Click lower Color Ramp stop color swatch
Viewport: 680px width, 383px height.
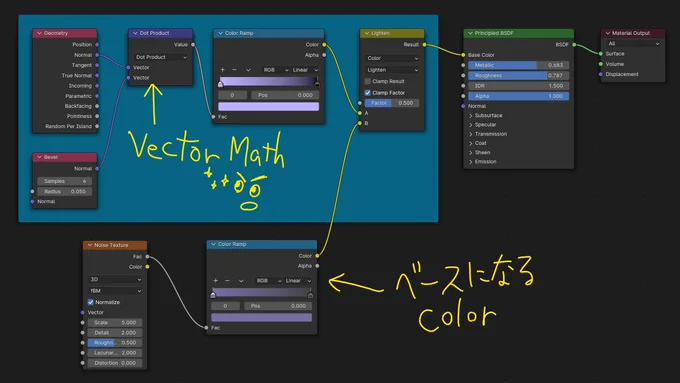(262, 318)
